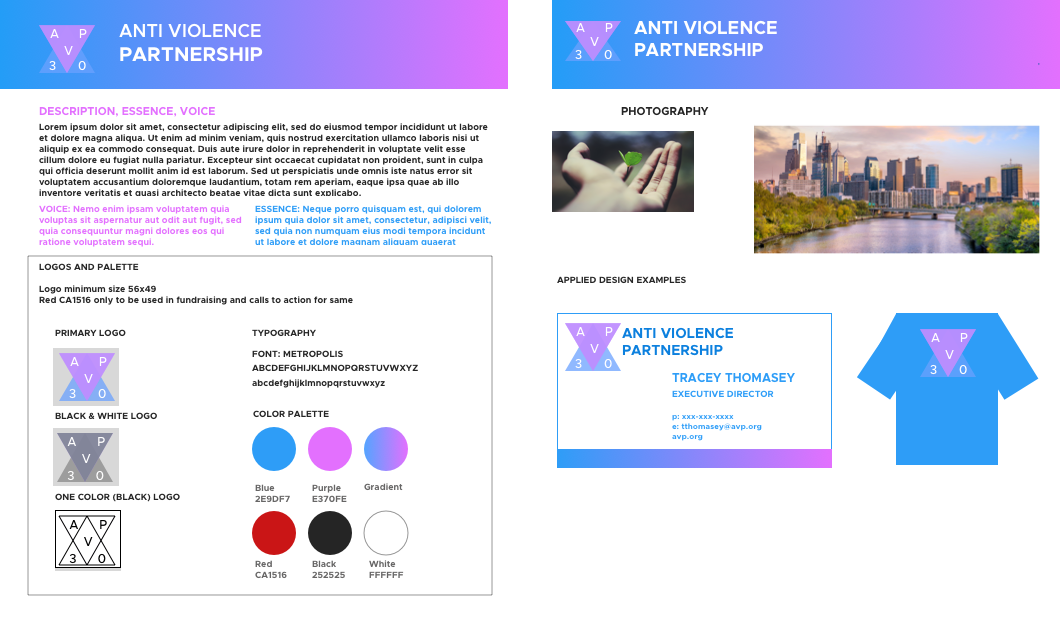Select the one color black logo
This screenshot has height=636, width=1060.
point(88,539)
